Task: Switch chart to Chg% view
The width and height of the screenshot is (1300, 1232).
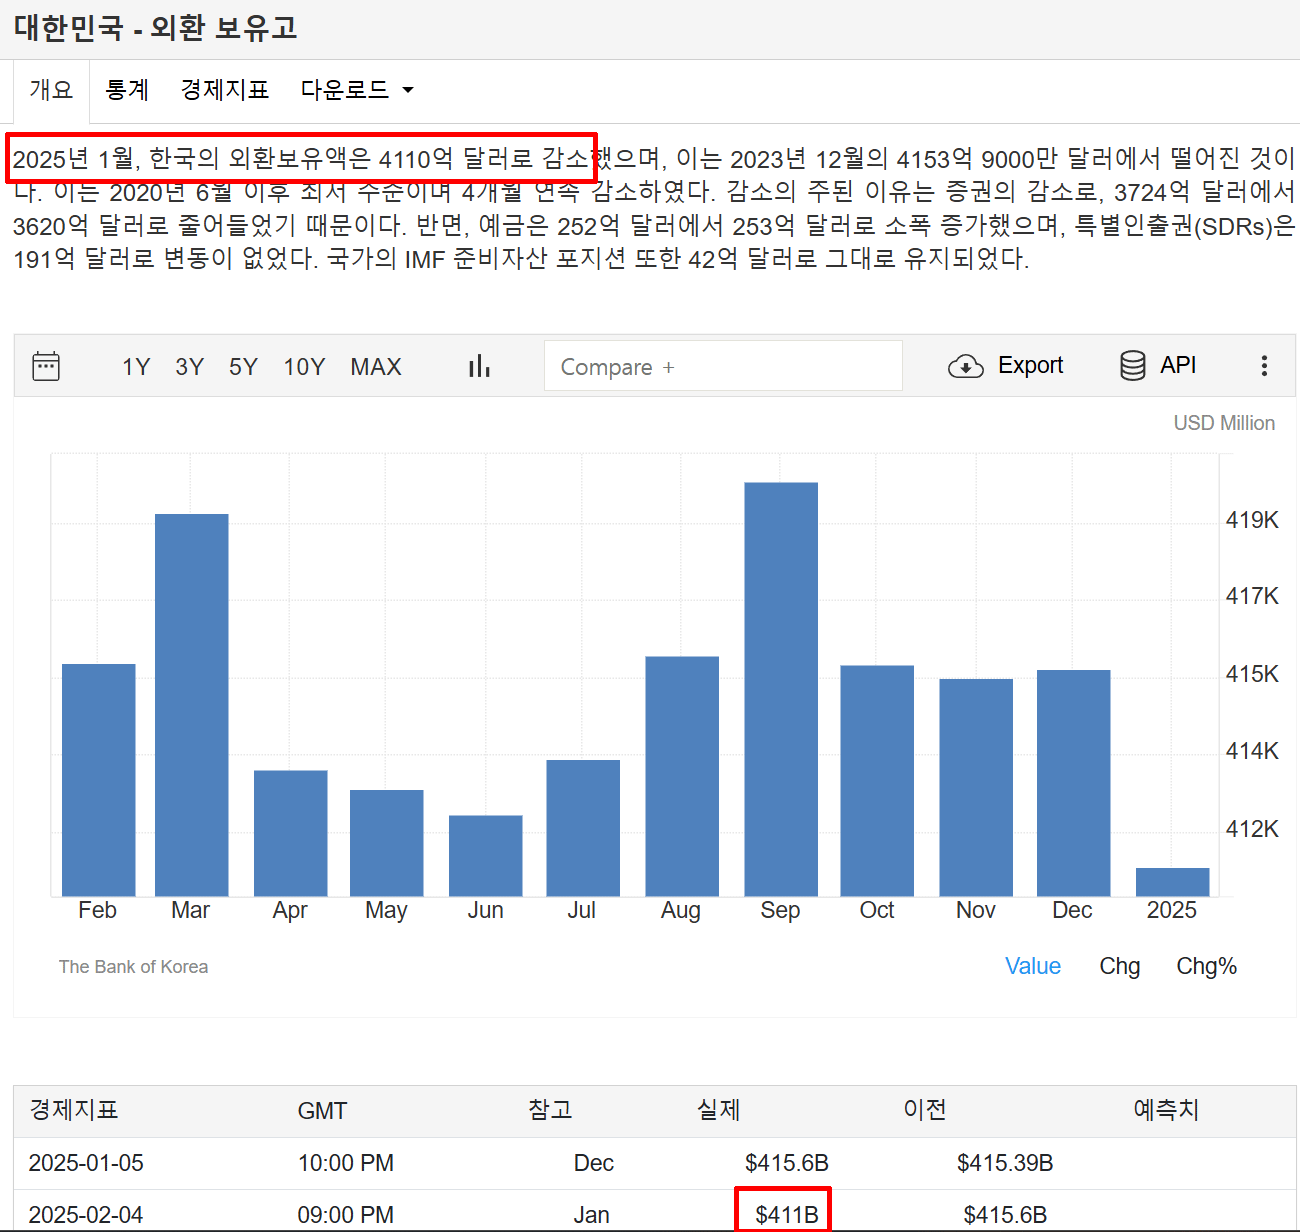Action: pos(1206,966)
